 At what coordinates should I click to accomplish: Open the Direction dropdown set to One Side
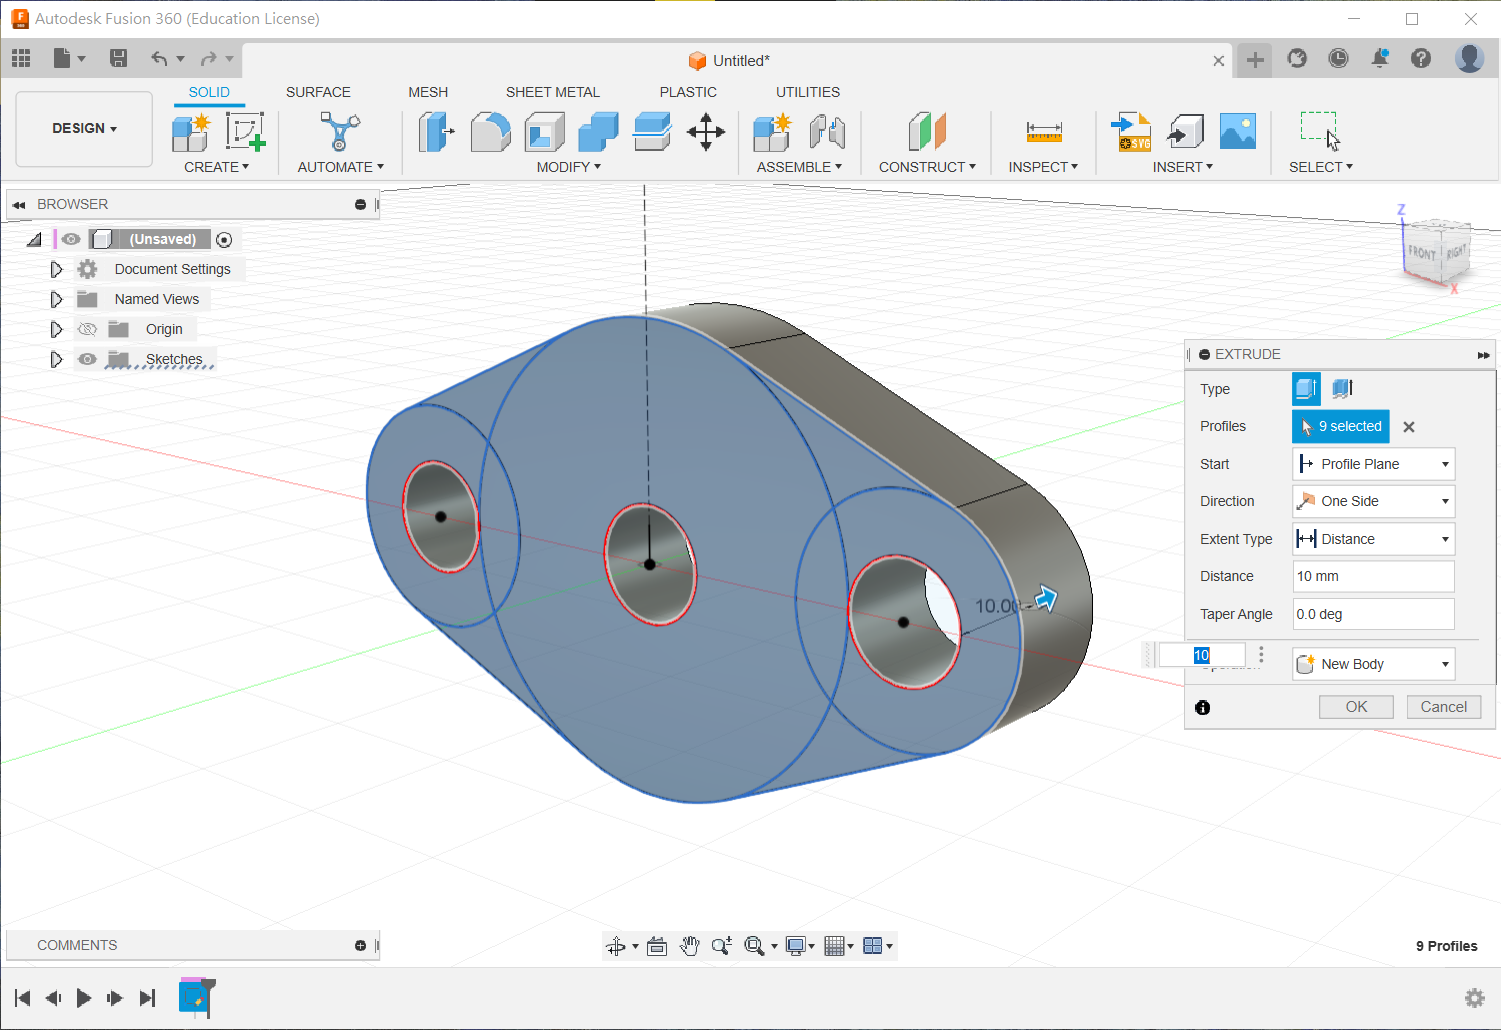[1373, 501]
